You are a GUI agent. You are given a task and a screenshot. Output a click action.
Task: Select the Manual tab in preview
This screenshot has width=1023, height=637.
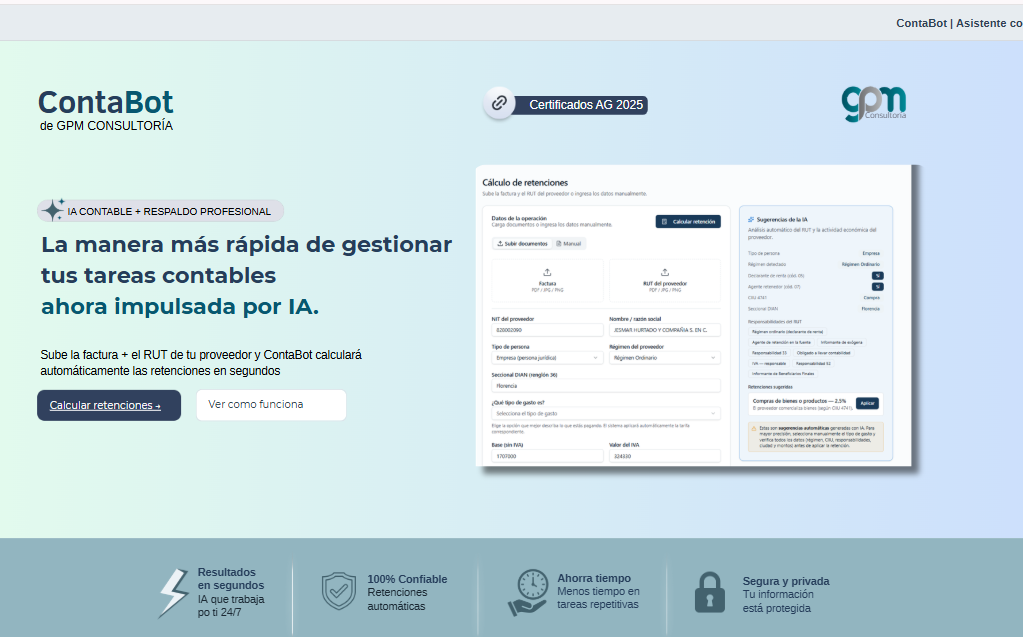click(569, 243)
